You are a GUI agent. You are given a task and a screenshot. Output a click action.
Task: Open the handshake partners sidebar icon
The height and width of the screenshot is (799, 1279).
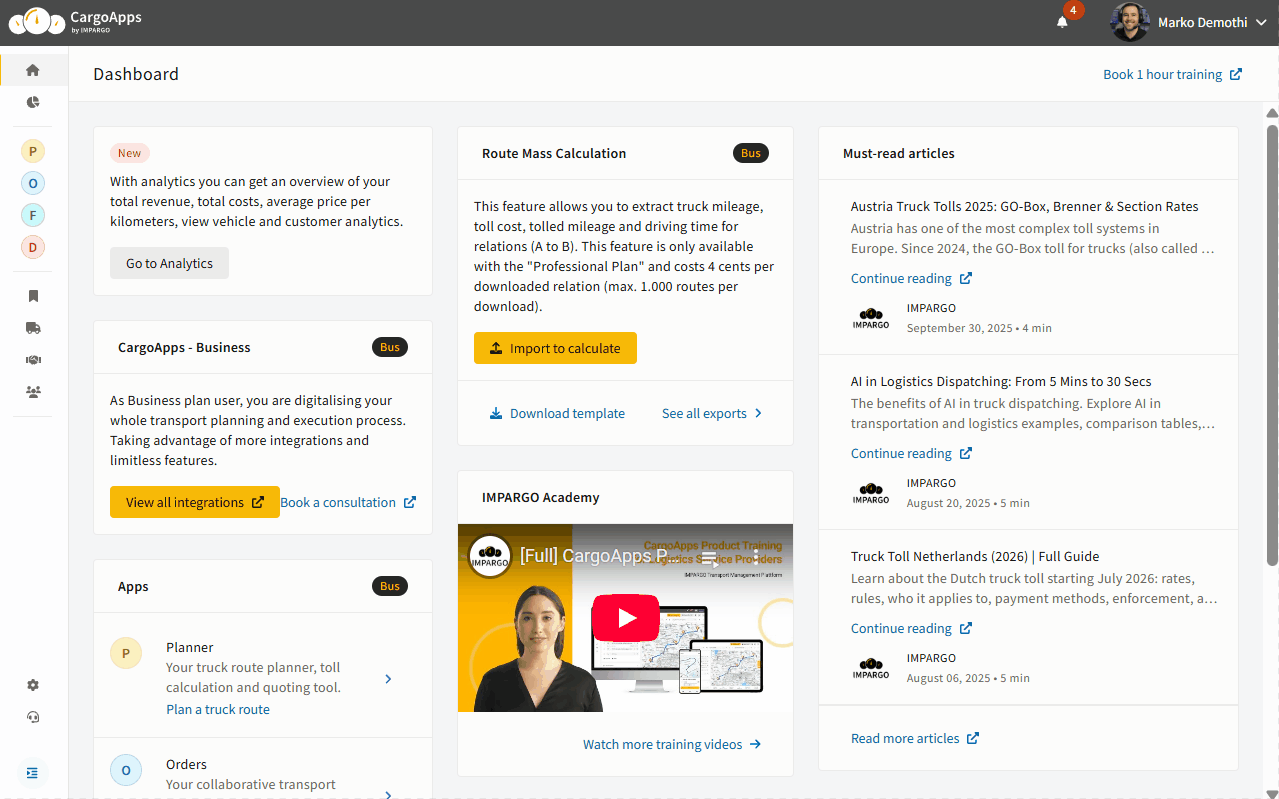coord(33,360)
